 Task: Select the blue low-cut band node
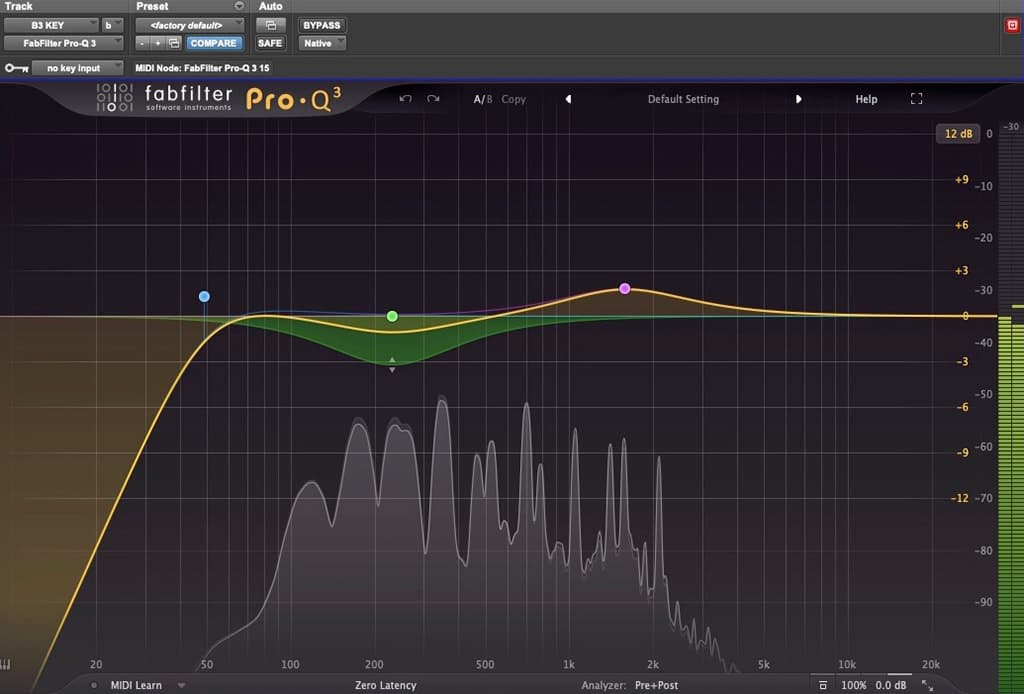204,296
